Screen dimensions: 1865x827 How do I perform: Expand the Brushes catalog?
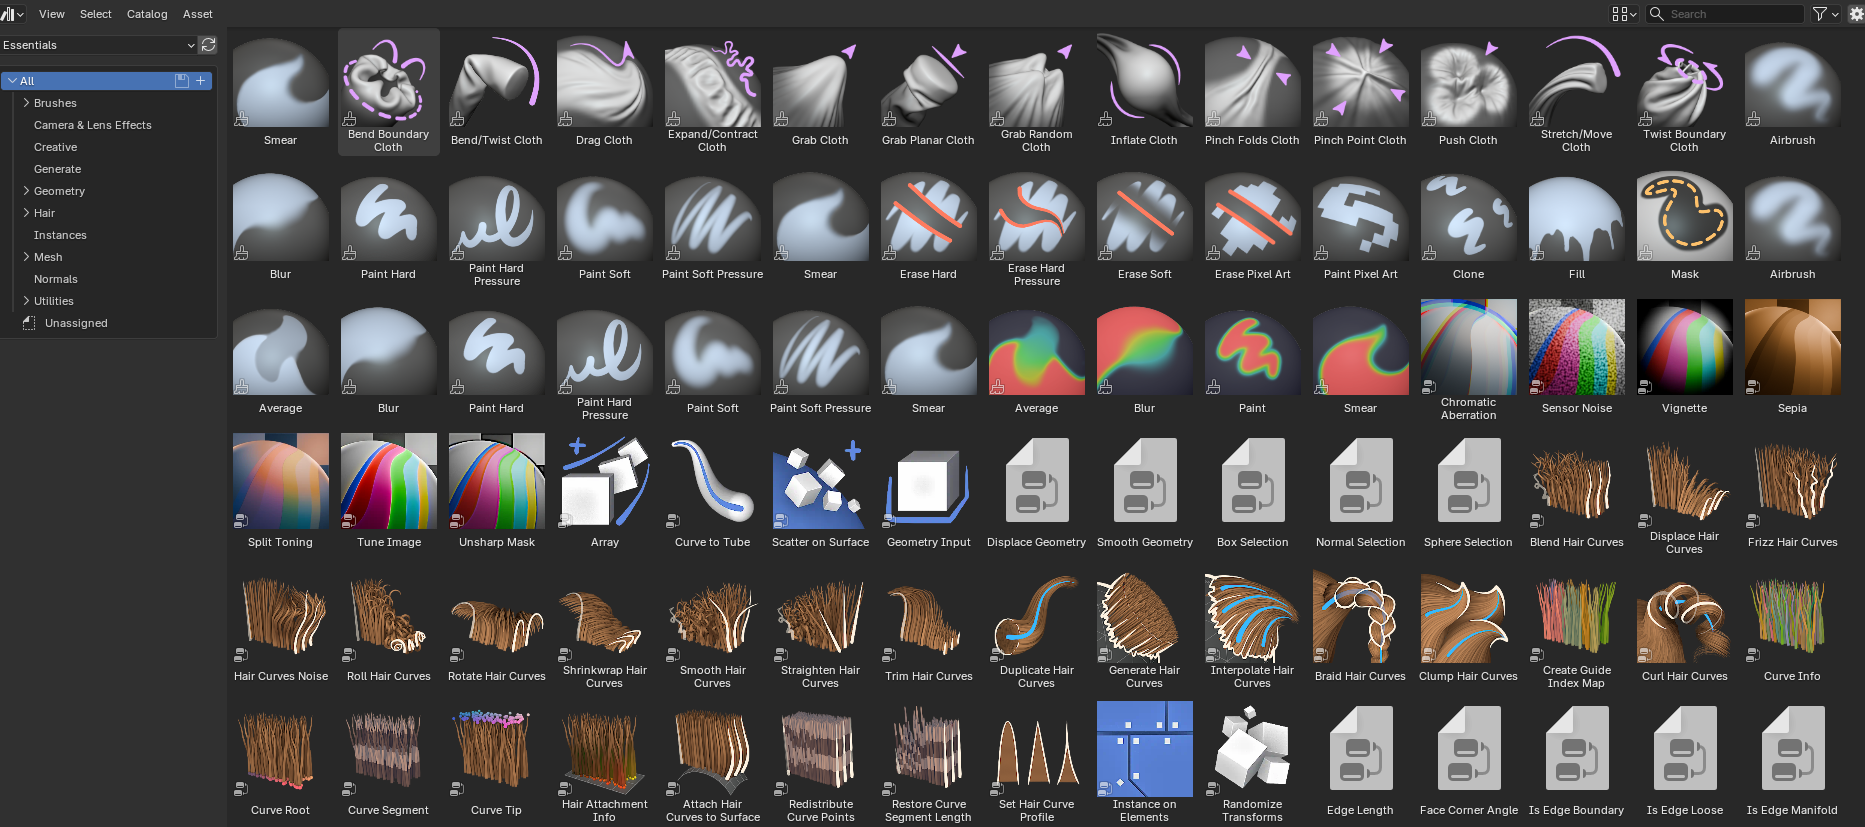point(26,103)
